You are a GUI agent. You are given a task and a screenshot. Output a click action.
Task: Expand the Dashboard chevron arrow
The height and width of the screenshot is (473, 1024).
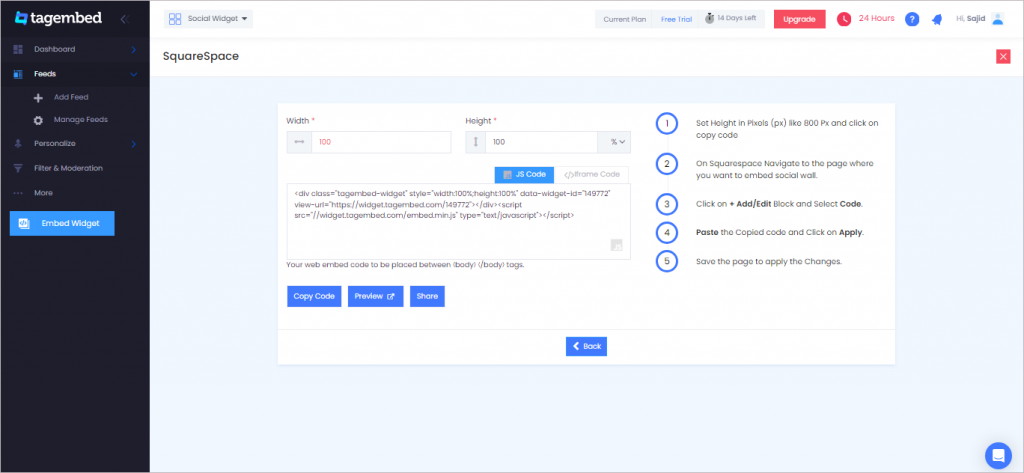pyautogui.click(x=133, y=50)
